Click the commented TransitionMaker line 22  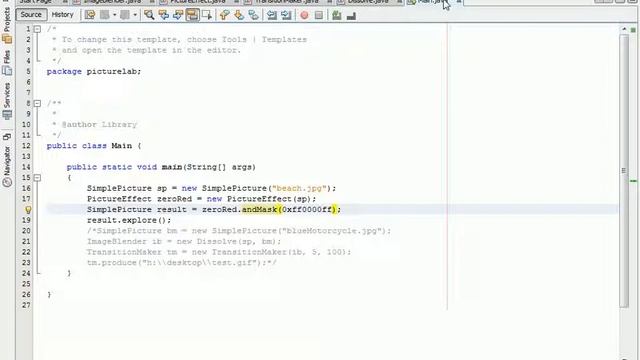tap(219, 252)
